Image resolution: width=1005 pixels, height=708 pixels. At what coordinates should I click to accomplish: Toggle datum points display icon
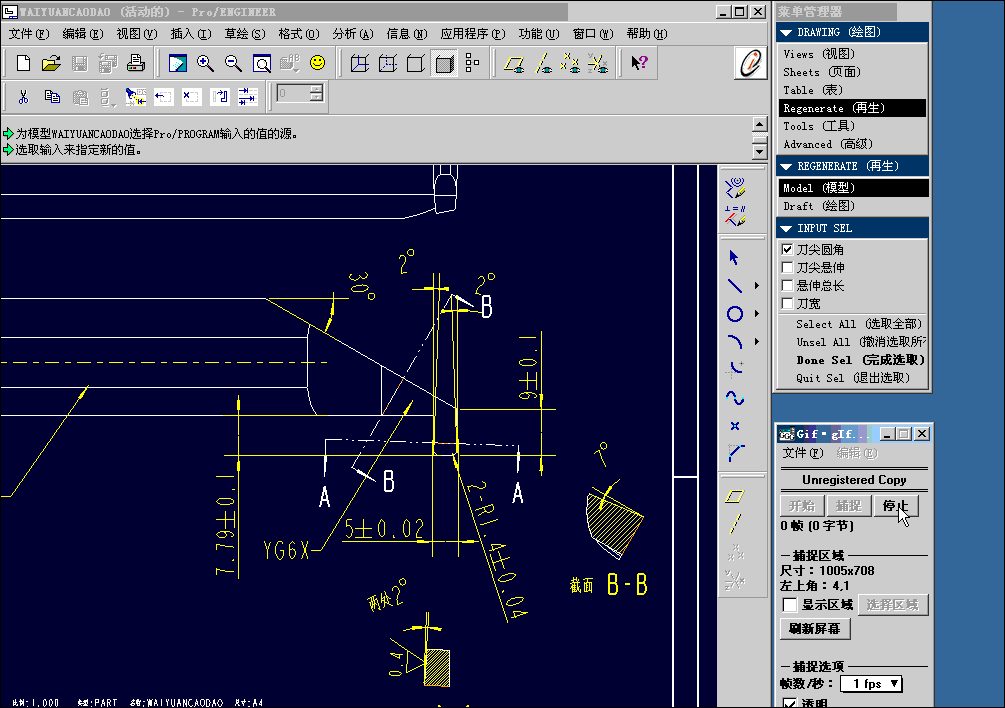tap(570, 63)
